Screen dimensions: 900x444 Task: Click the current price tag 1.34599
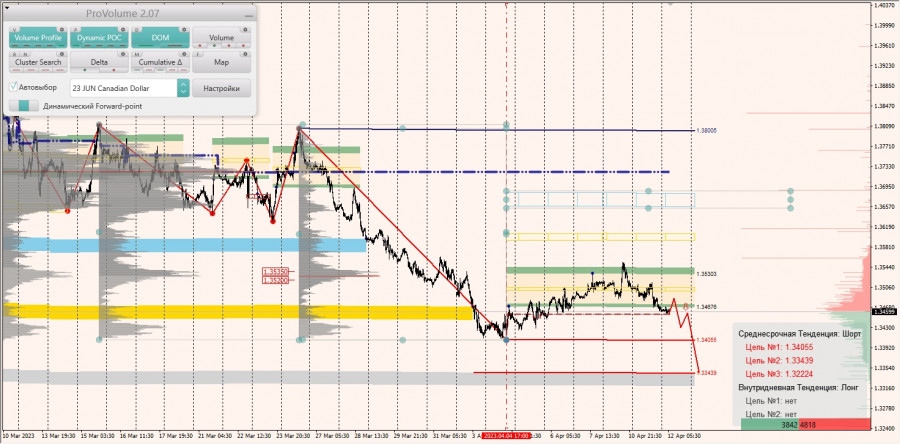pyautogui.click(x=885, y=311)
